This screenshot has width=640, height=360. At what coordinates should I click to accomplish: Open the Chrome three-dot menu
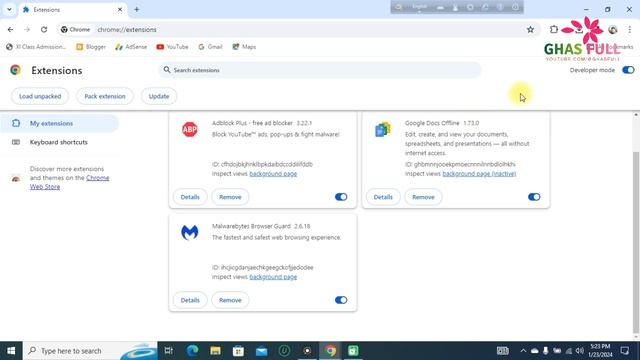630,29
